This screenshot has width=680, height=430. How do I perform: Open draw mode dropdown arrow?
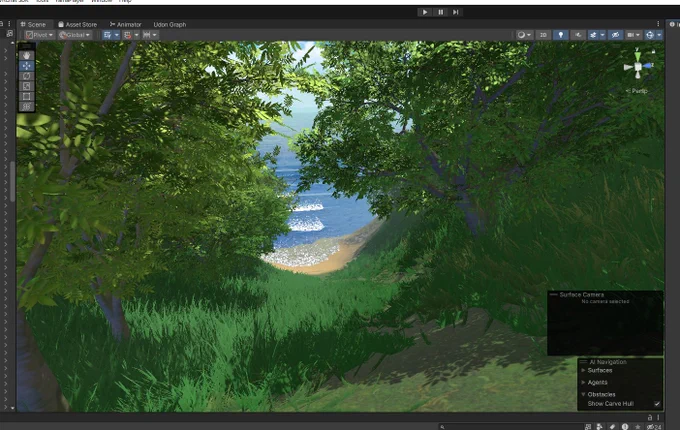click(529, 35)
